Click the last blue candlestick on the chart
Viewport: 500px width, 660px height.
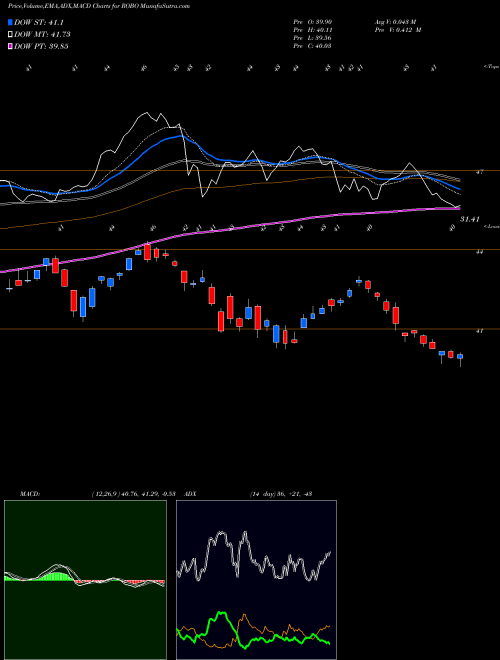pyautogui.click(x=460, y=357)
